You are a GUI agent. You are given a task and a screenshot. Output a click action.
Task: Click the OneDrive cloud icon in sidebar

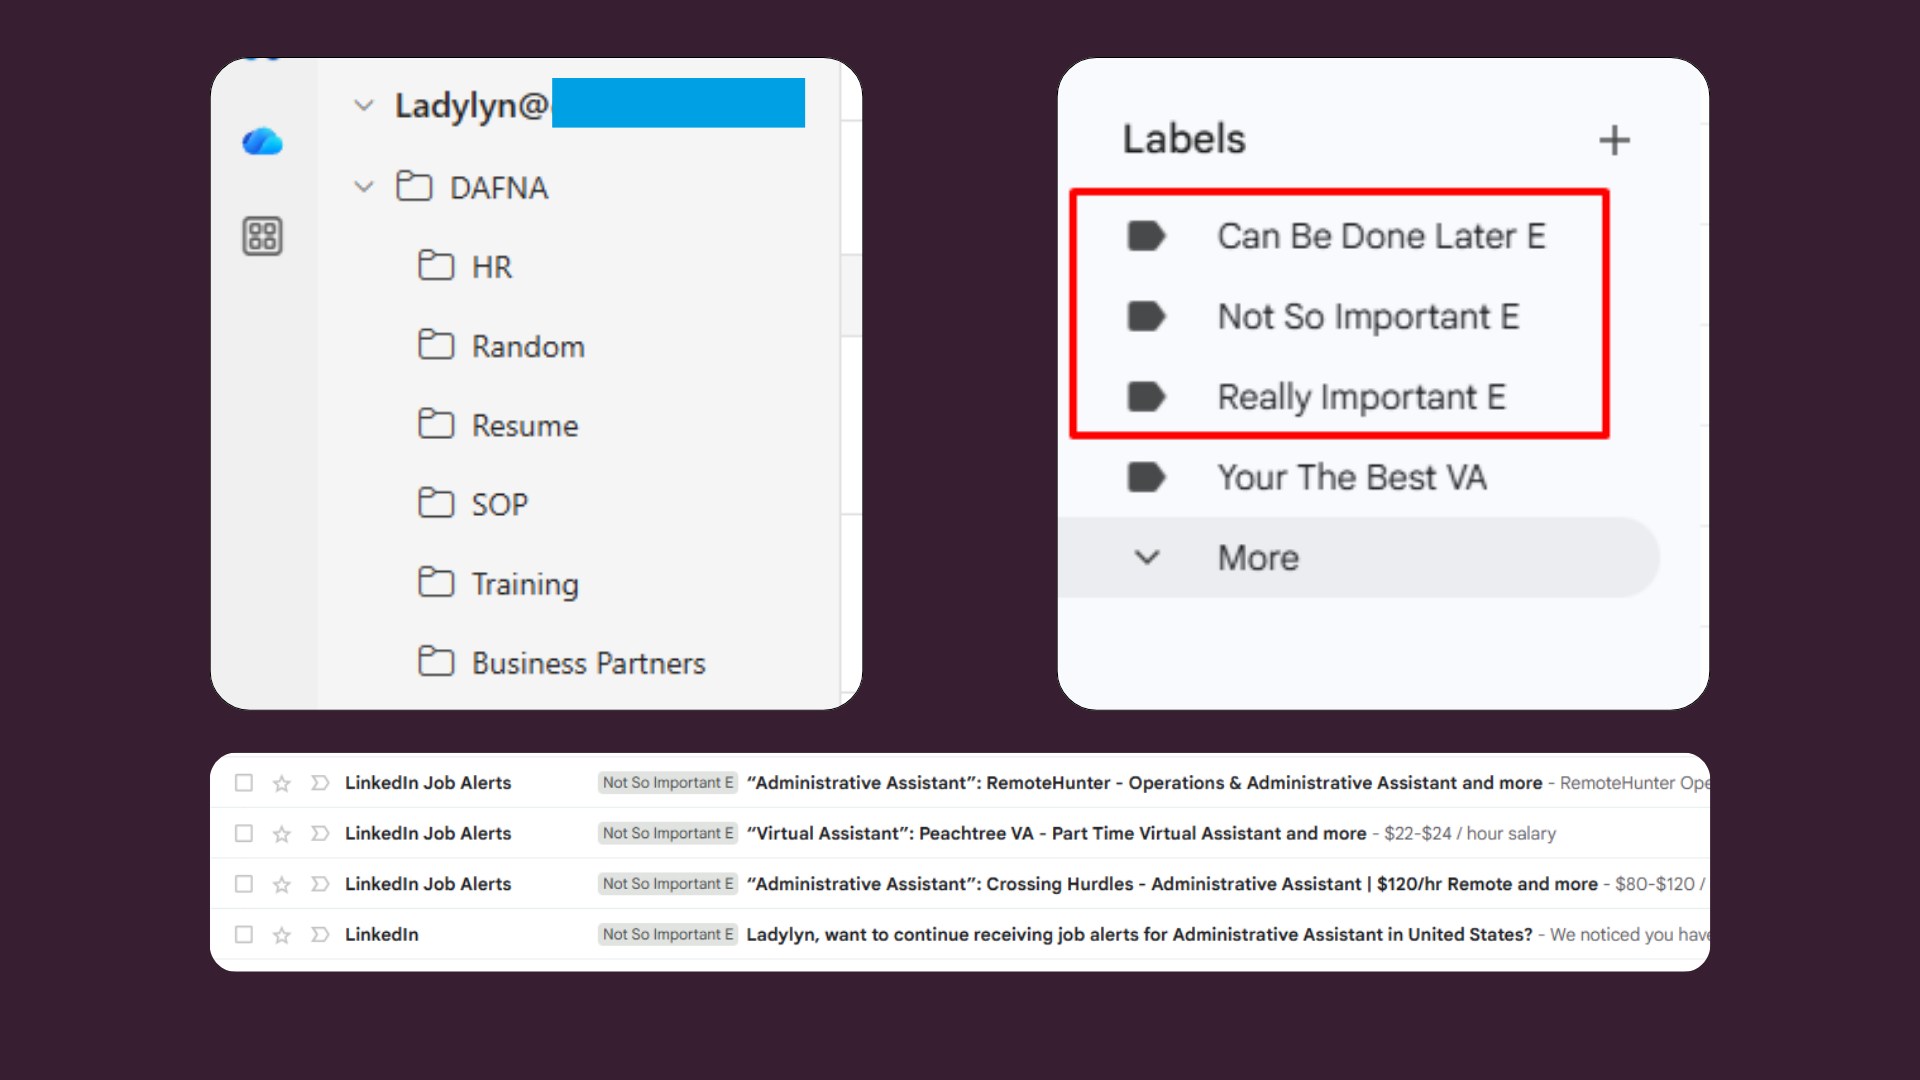[x=261, y=142]
